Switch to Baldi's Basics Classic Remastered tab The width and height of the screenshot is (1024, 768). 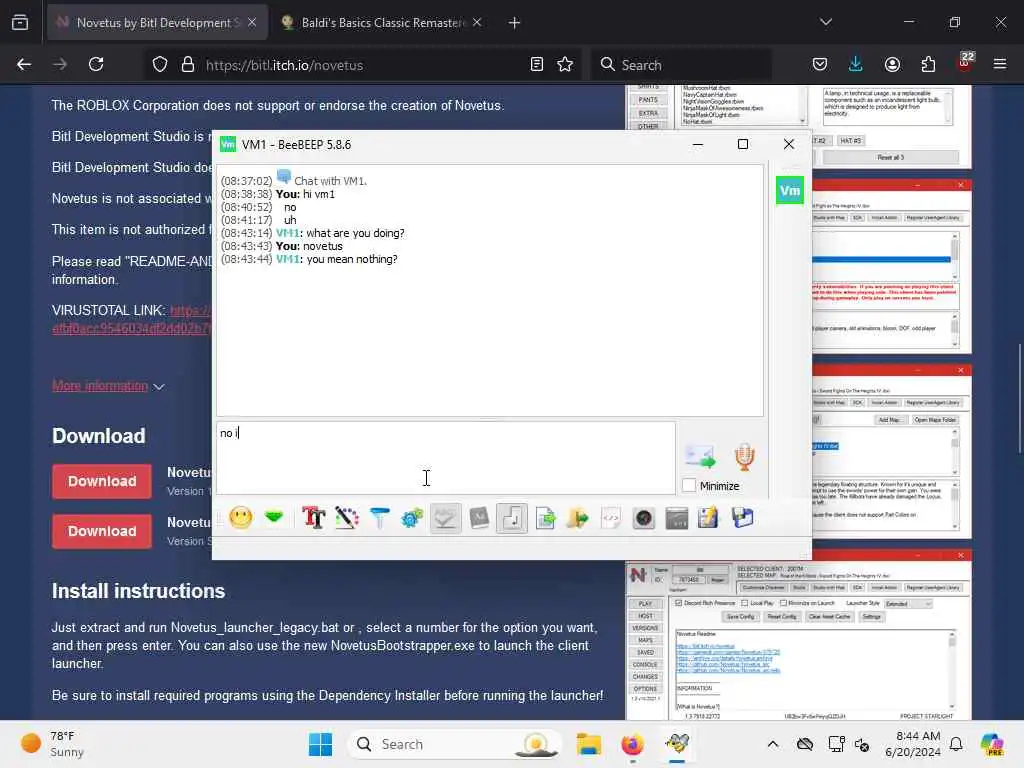pos(383,23)
